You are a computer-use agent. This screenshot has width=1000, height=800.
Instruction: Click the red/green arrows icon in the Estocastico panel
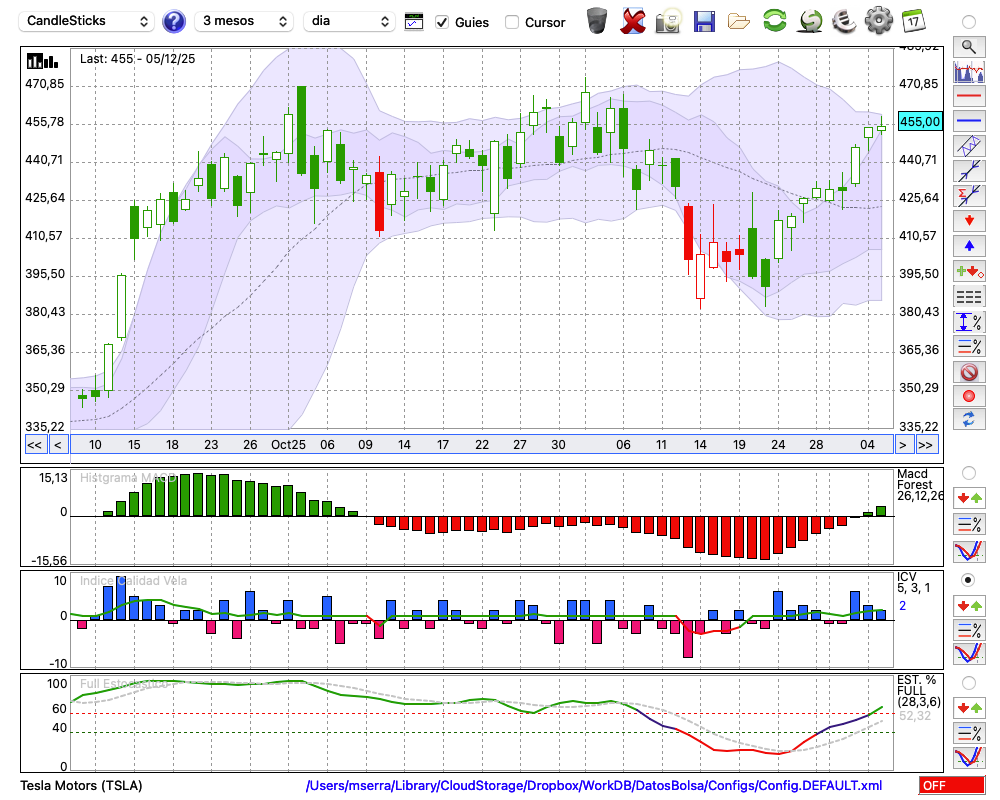click(x=969, y=708)
